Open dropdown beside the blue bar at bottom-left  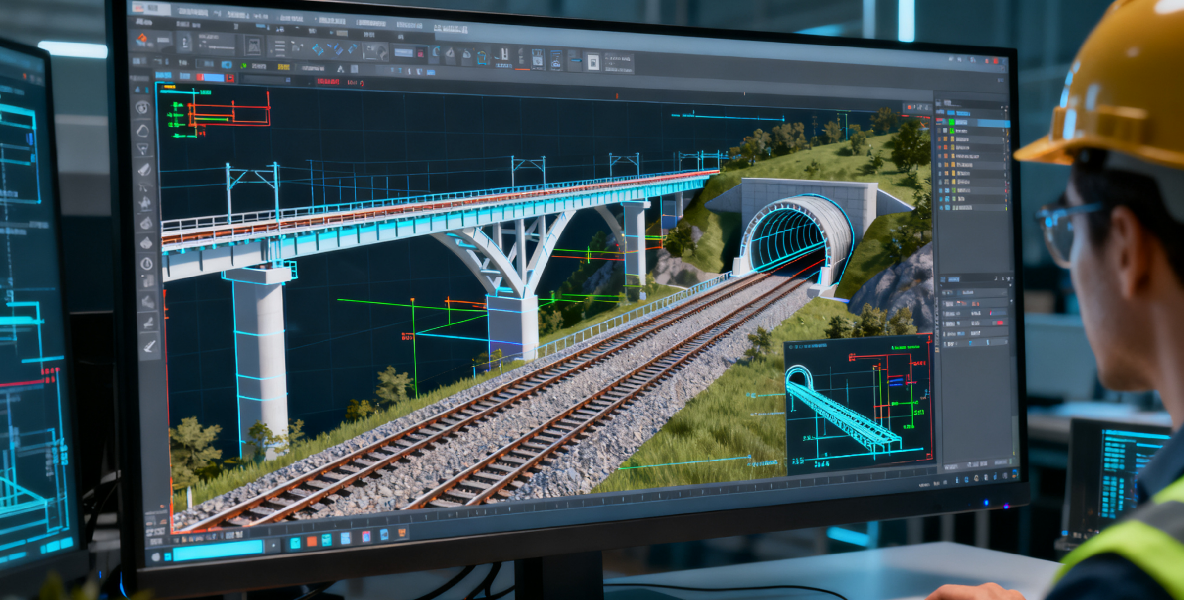click(272, 547)
